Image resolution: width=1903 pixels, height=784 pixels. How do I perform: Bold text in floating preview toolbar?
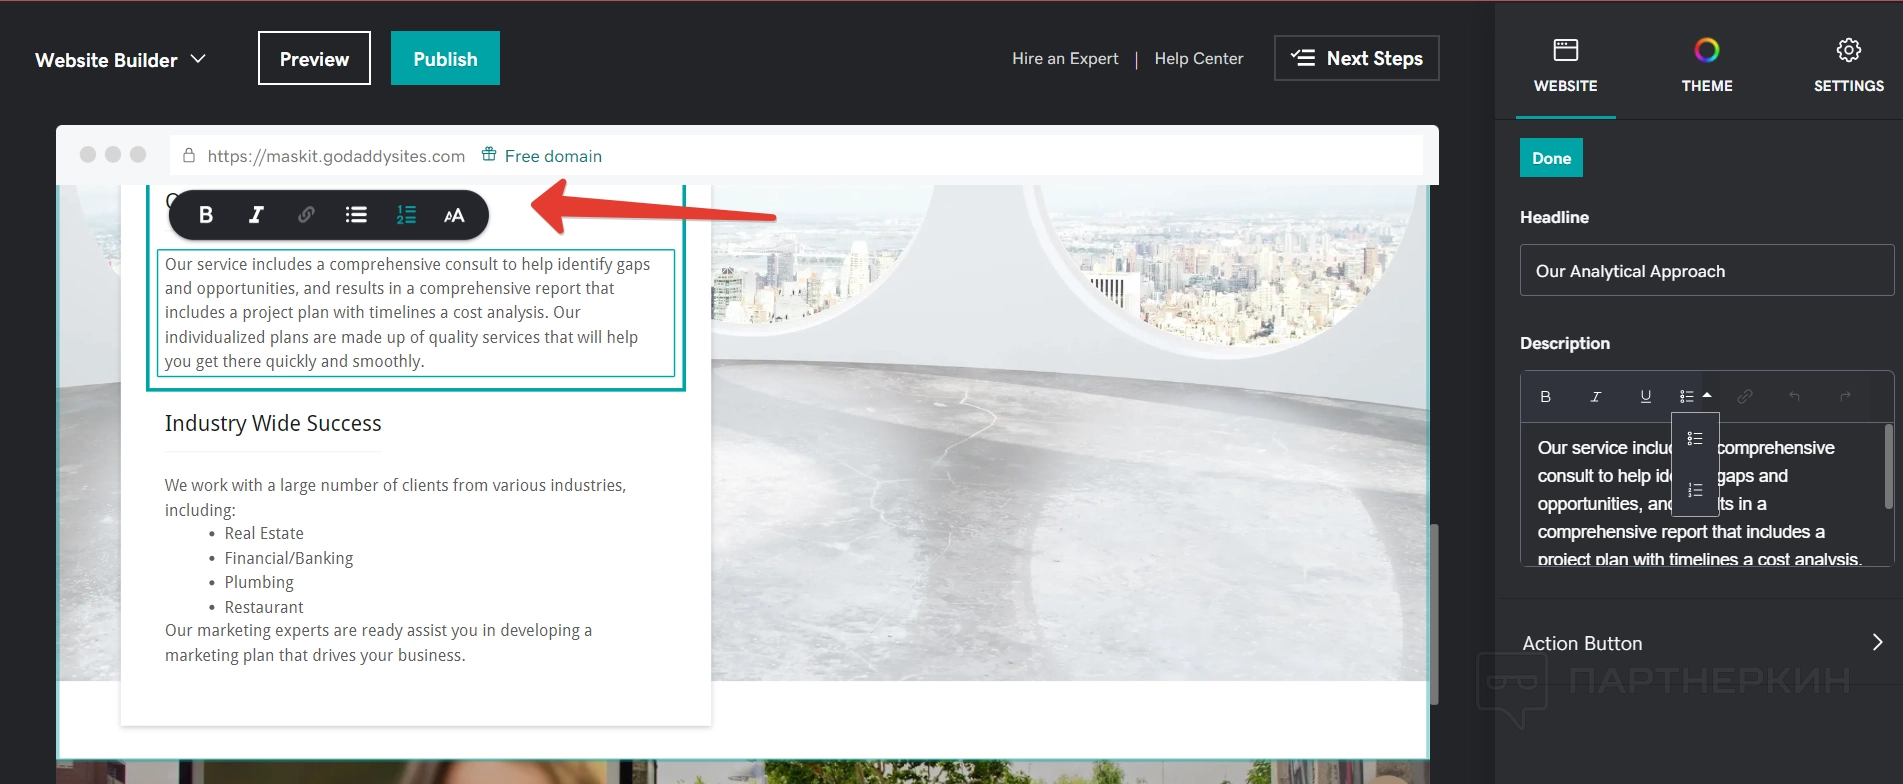[206, 215]
